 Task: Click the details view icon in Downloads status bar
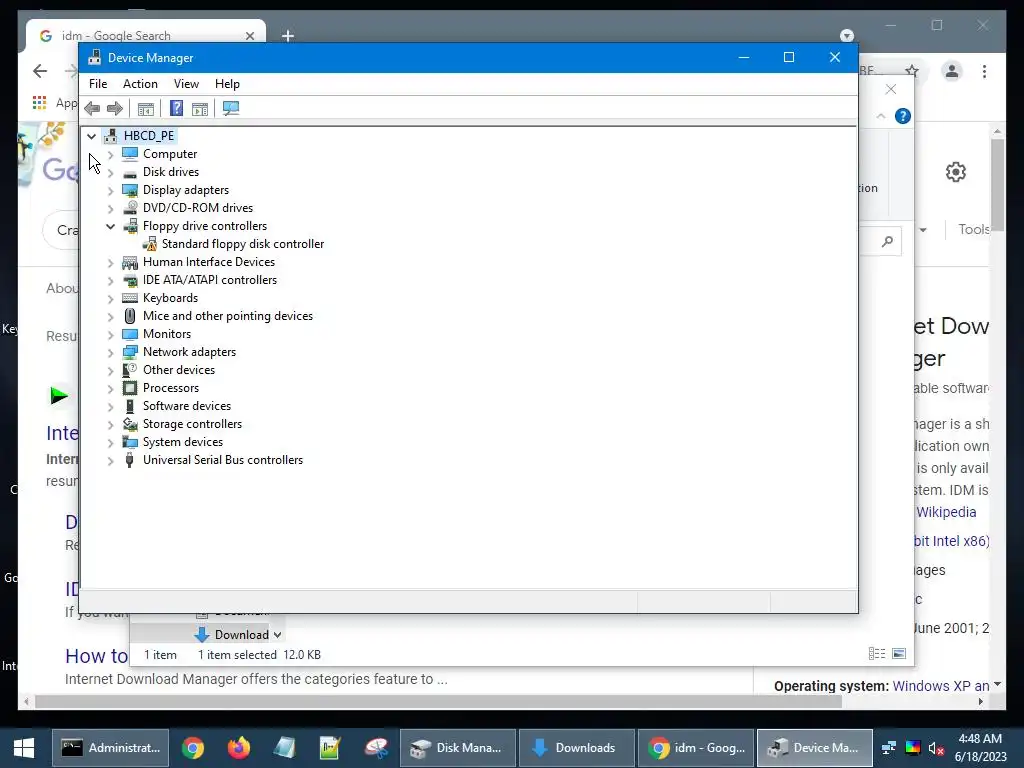pos(877,654)
